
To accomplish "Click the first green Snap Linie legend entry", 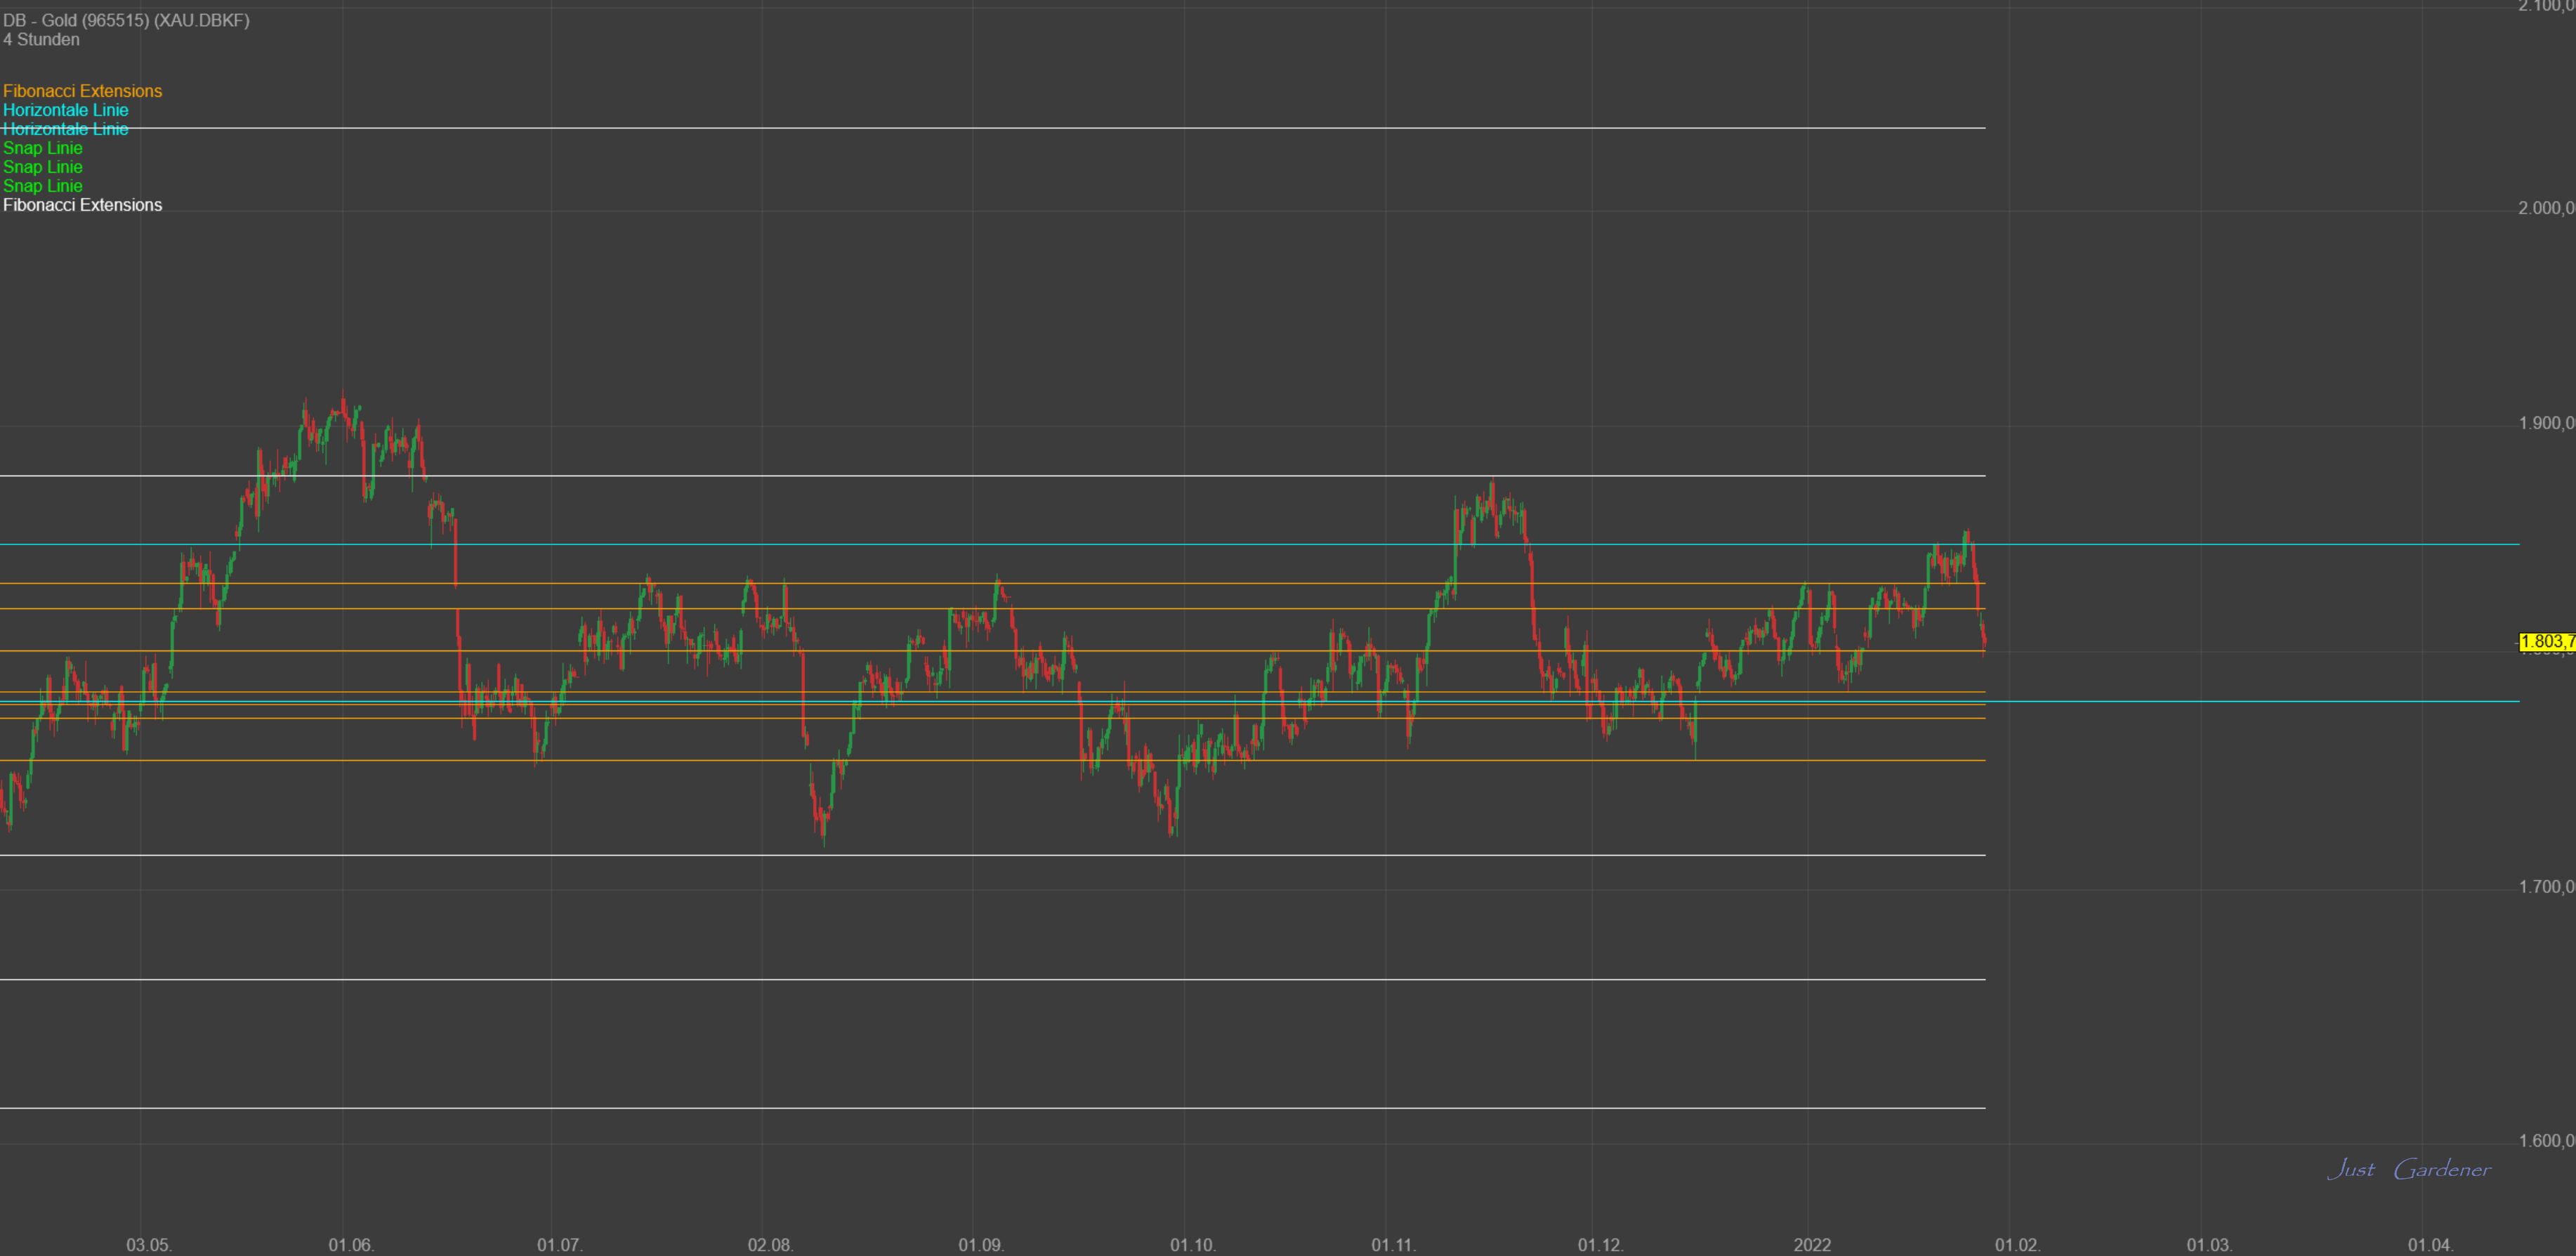I will point(42,147).
